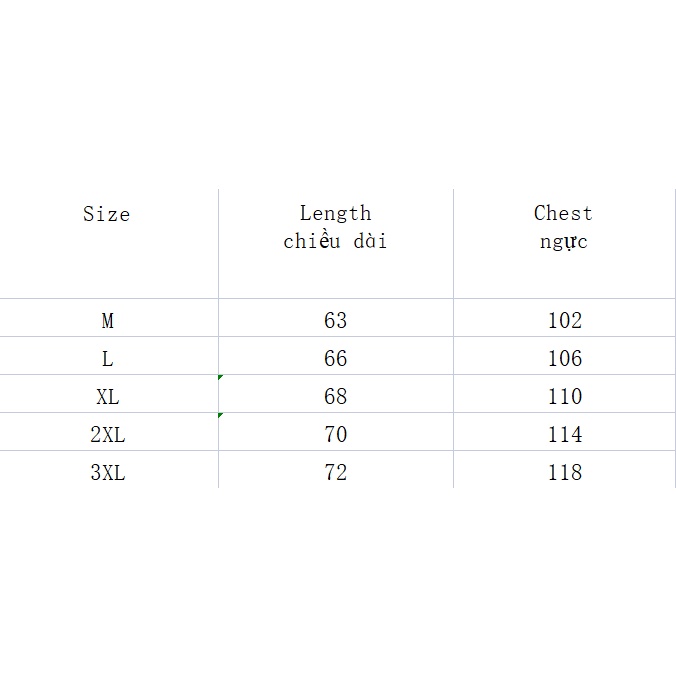Select chest value 106
676x676 pixels.
564,358
